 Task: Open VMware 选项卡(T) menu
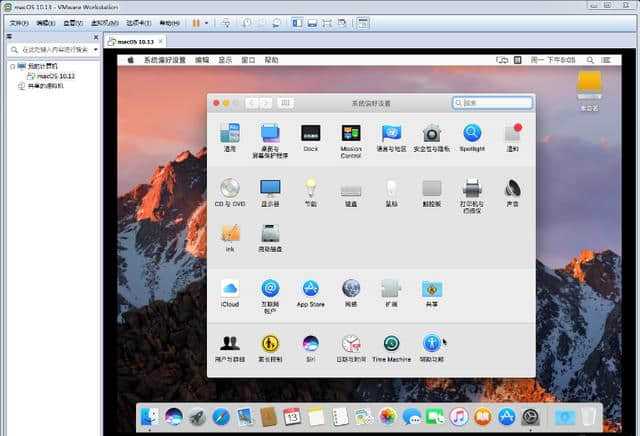(139, 23)
